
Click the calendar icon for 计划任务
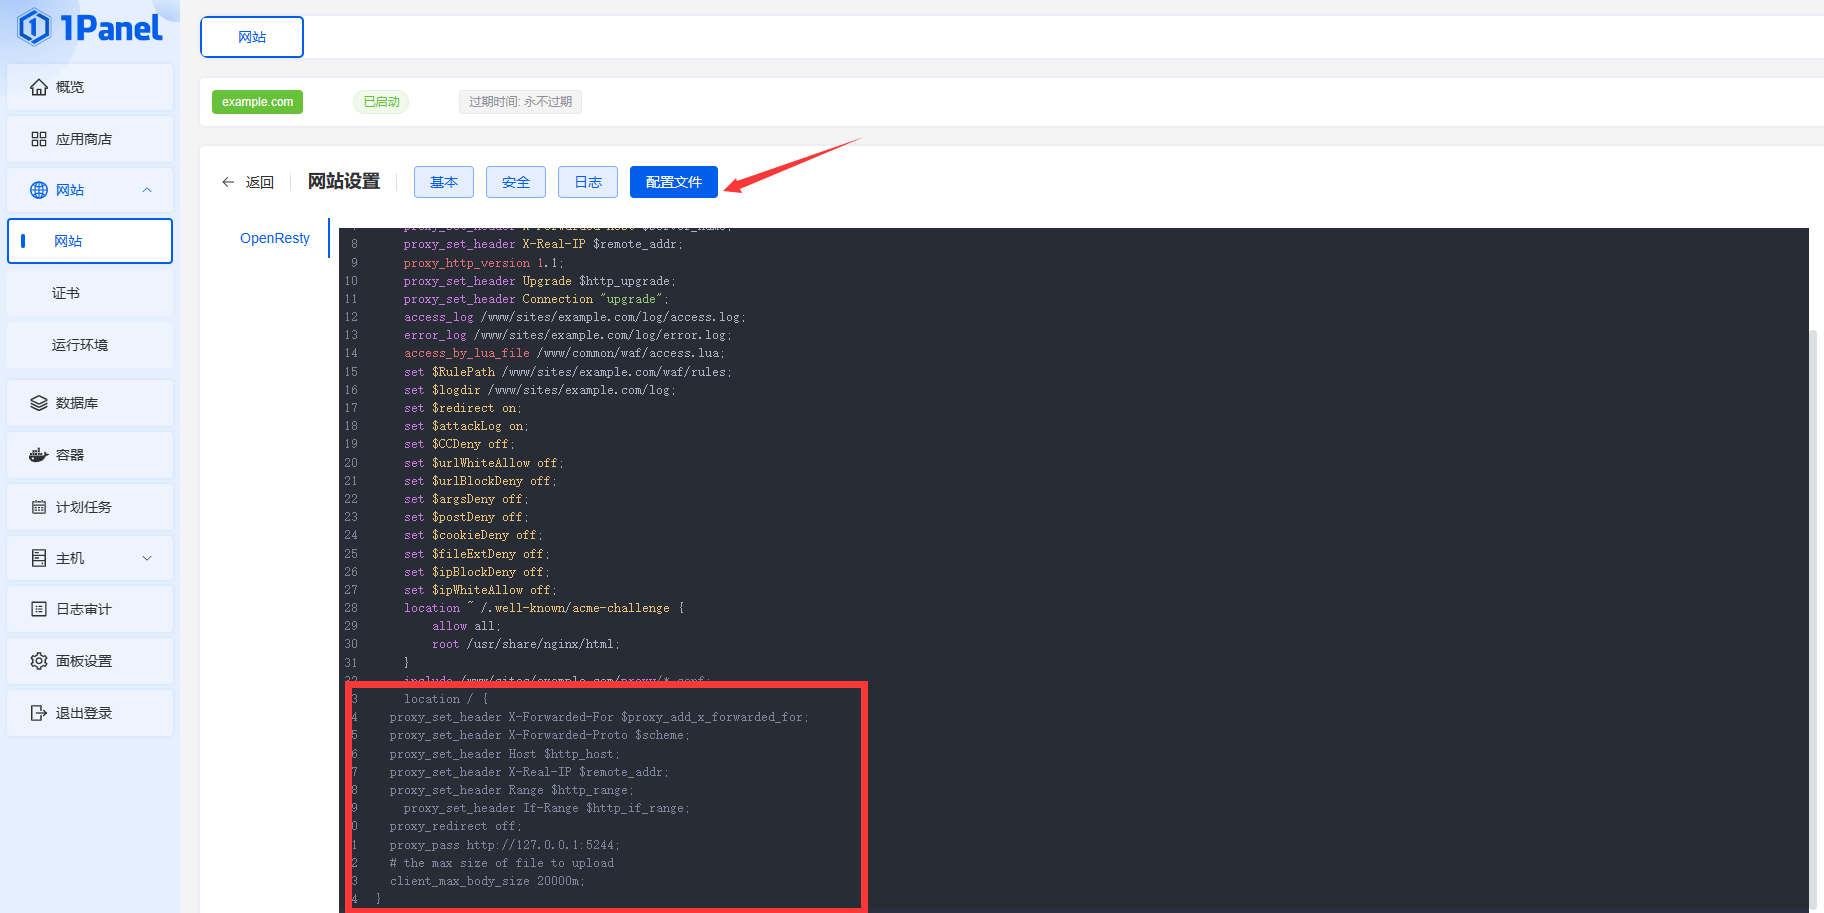[x=39, y=507]
